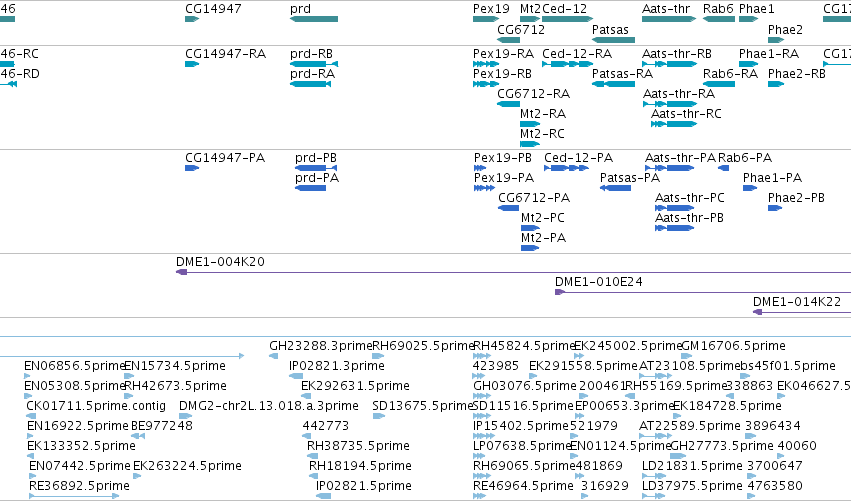Select the CG14947-PA protein feature
Viewport: 851px width, 501px height.
pos(192,168)
